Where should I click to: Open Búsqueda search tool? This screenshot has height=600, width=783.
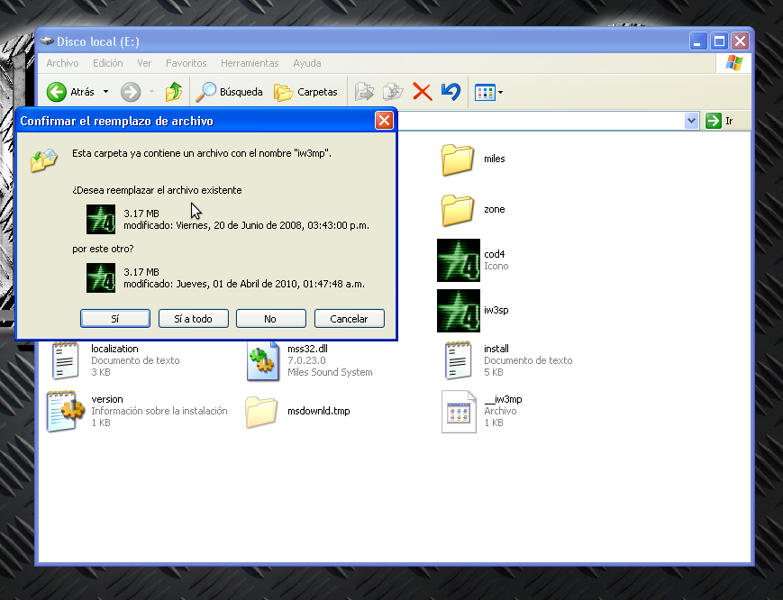[229, 92]
